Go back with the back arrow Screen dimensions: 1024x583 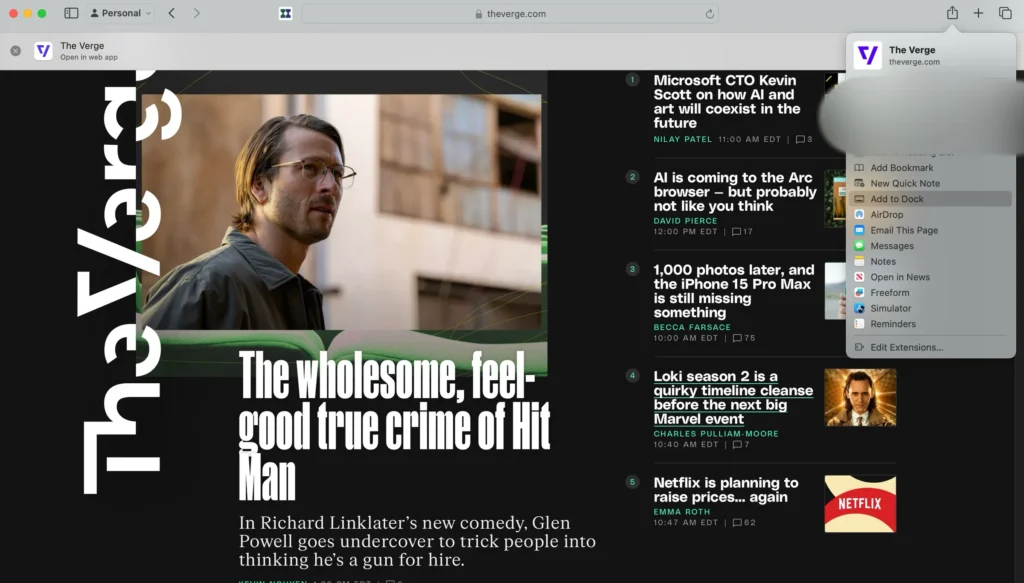pos(172,13)
